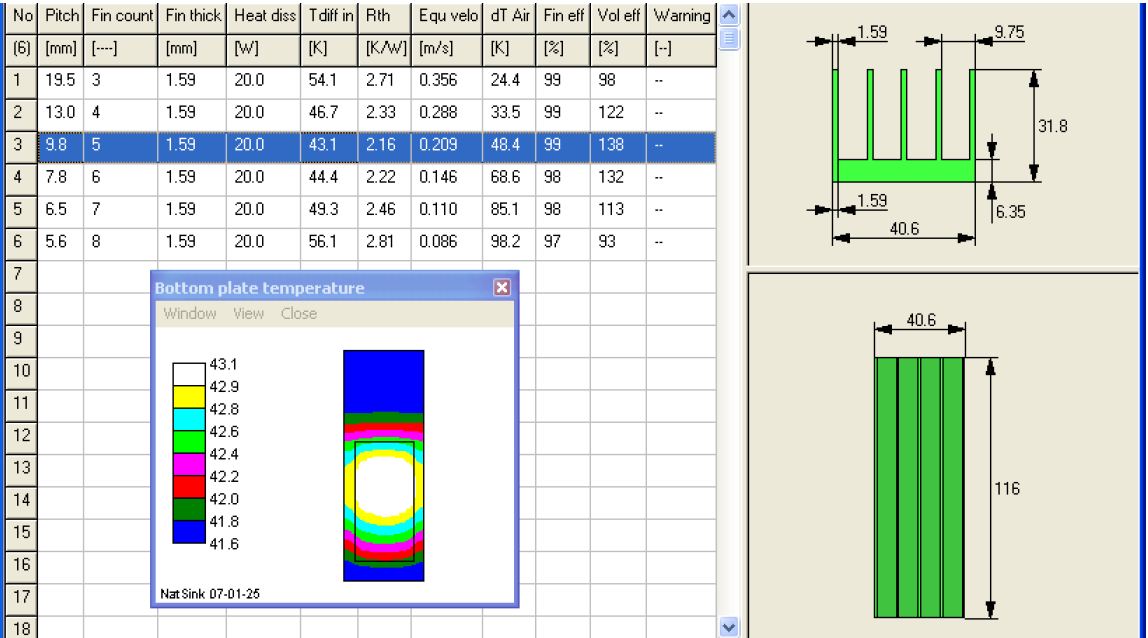Image resolution: width=1148 pixels, height=638 pixels.
Task: Click the table scrollbar down arrow
Action: tap(728, 627)
